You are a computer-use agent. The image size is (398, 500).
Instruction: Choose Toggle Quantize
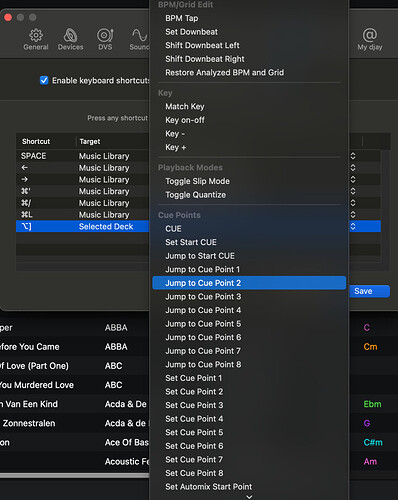pos(249,195)
